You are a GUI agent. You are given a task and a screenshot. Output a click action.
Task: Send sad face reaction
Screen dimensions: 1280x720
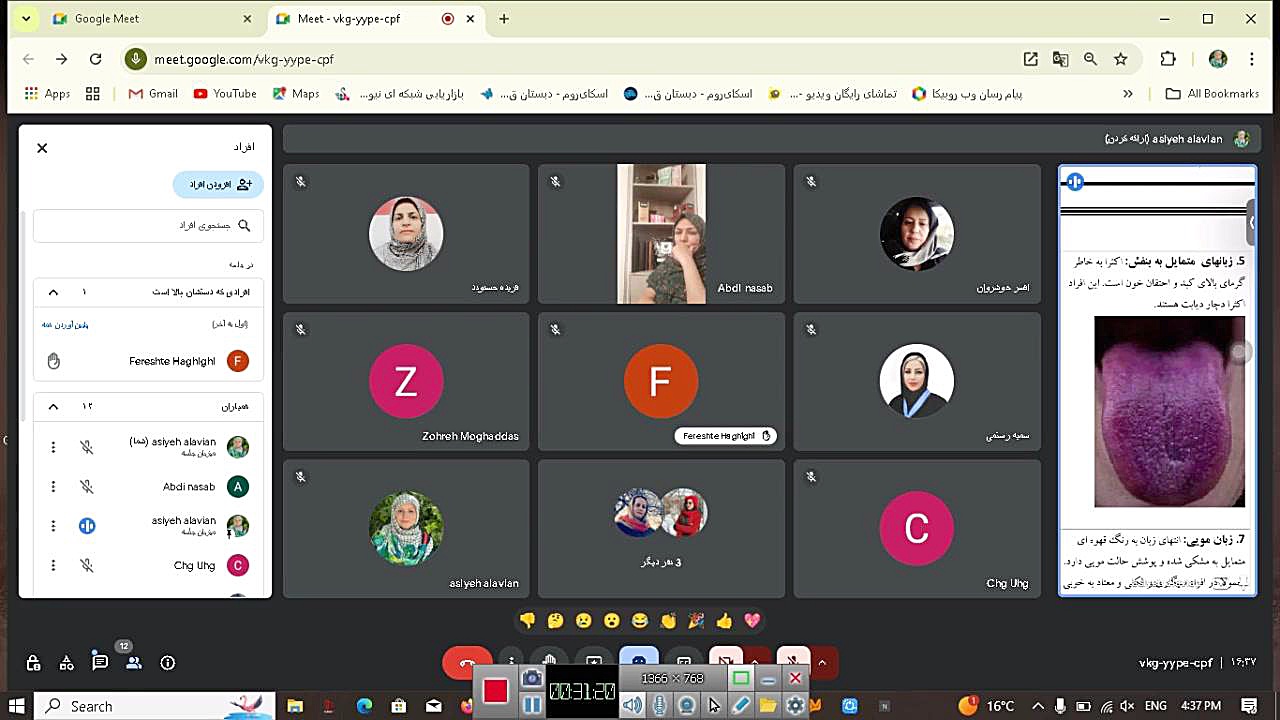coord(583,621)
